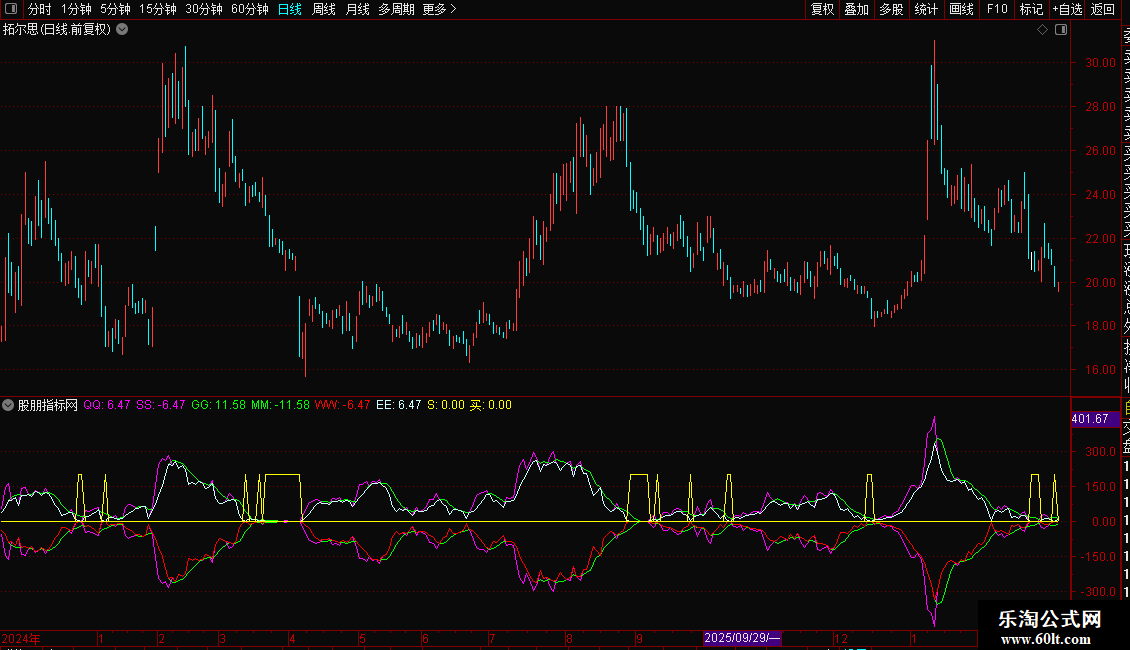Screen dimensions: 1130x650
Task: Select the 60分钟 period tab
Action: pyautogui.click(x=249, y=9)
